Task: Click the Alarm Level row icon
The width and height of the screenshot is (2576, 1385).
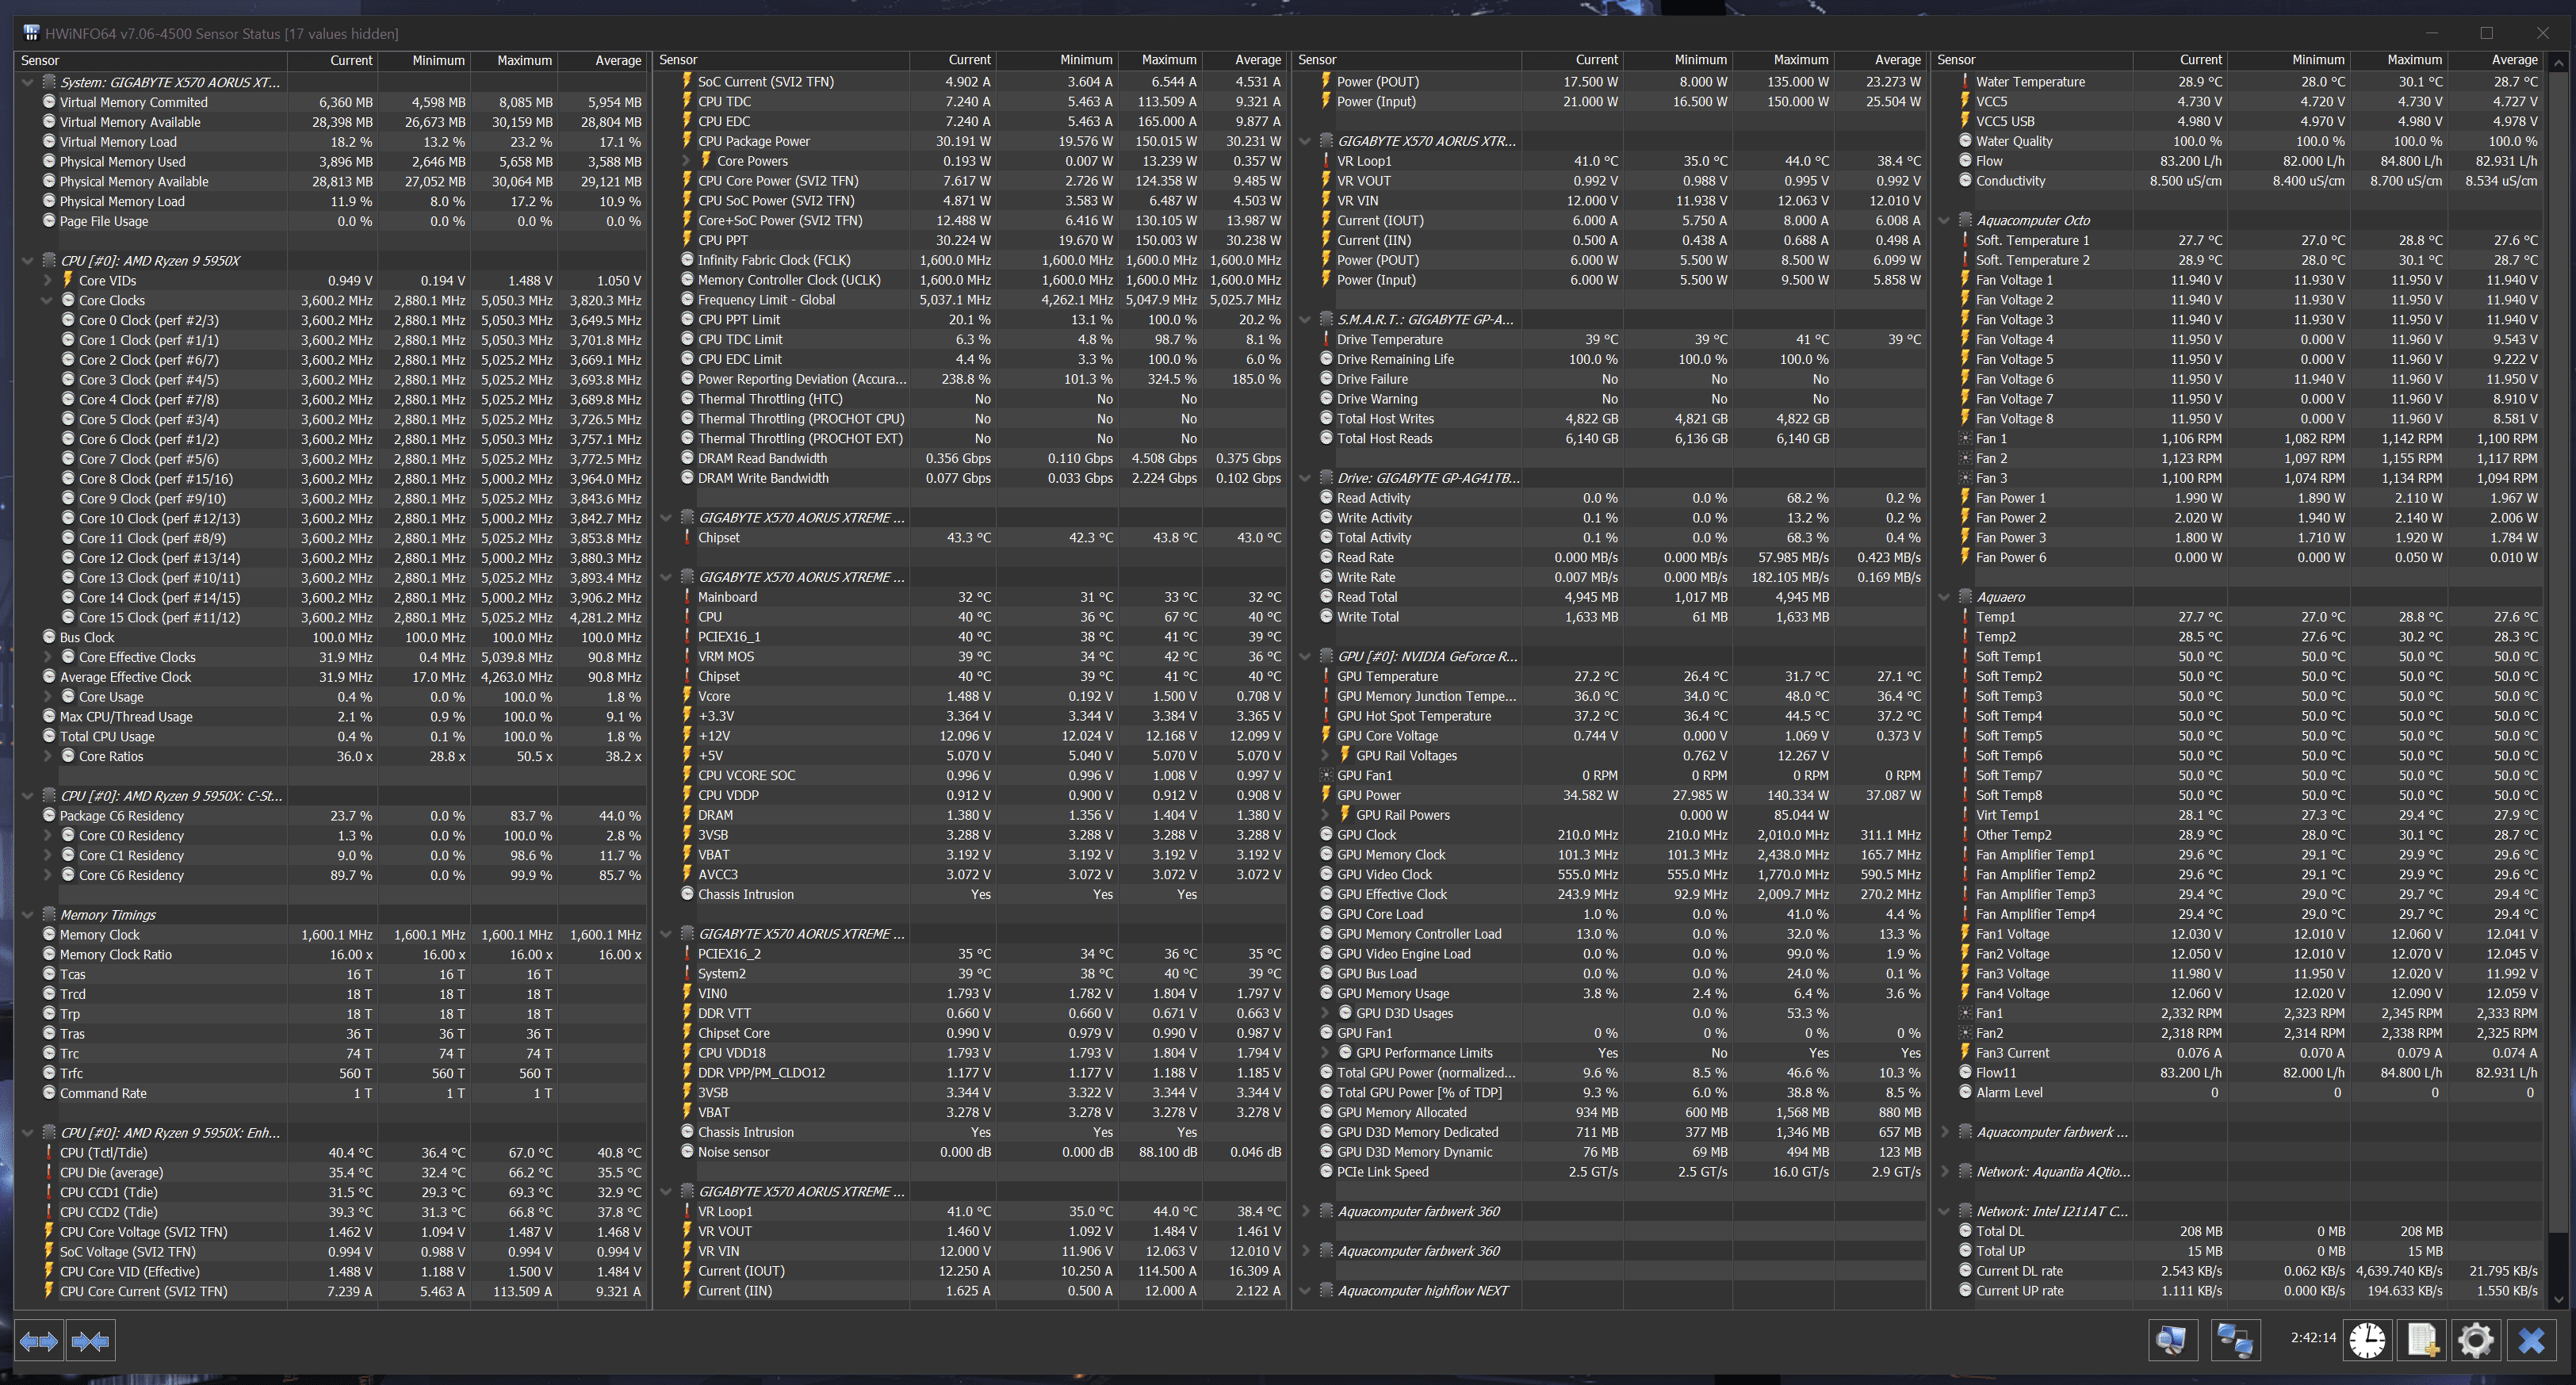Action: coord(1965,1092)
